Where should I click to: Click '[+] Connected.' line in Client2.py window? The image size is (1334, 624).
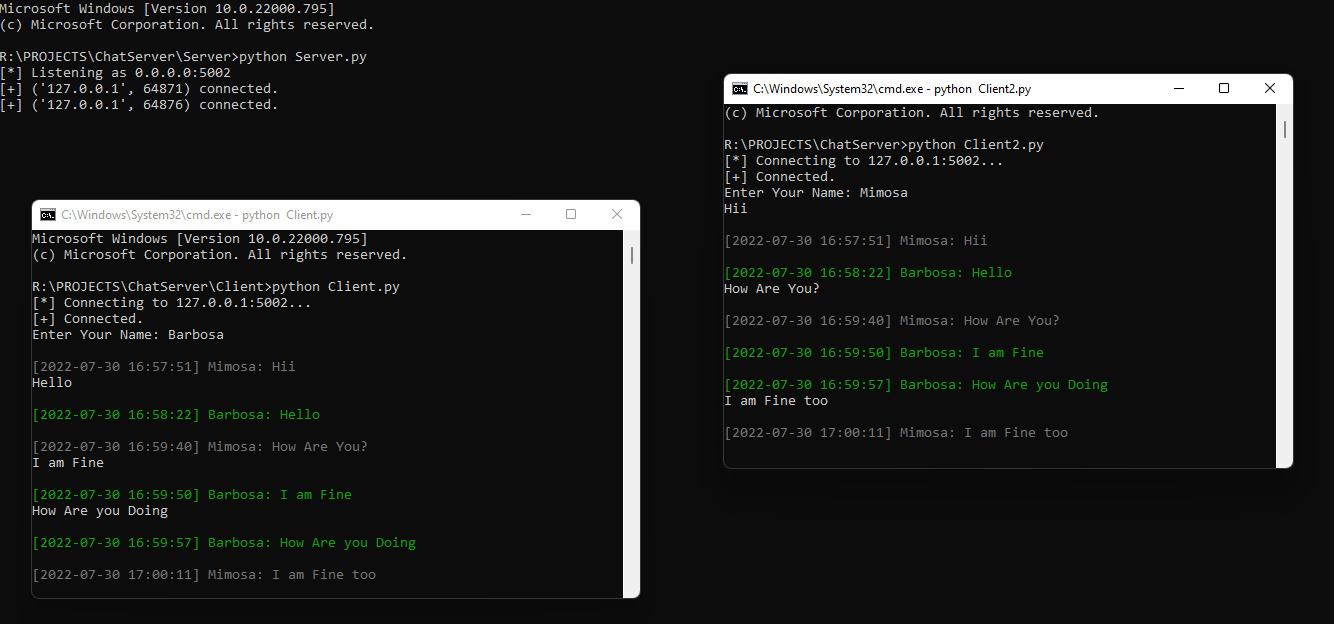pyautogui.click(x=780, y=177)
